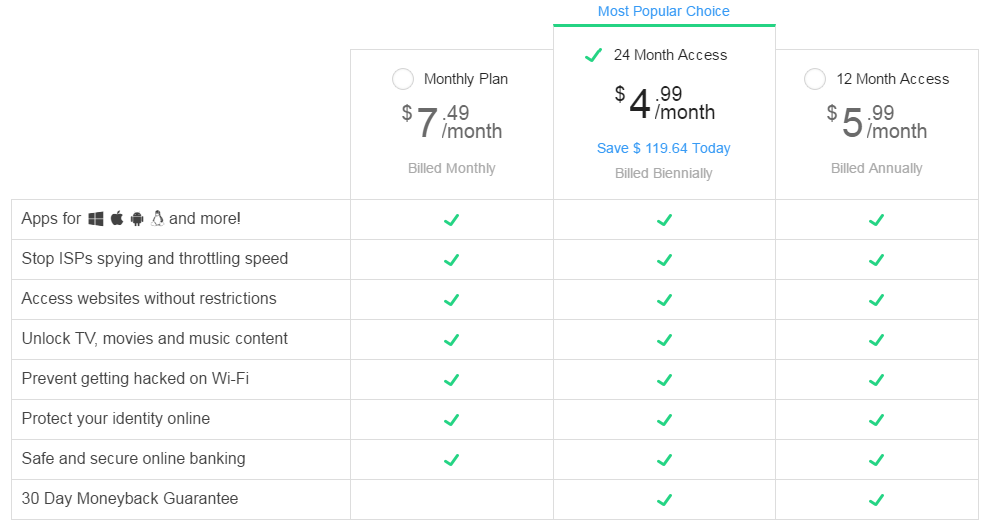Click the $4.99/month price
The image size is (988, 532).
click(x=665, y=103)
